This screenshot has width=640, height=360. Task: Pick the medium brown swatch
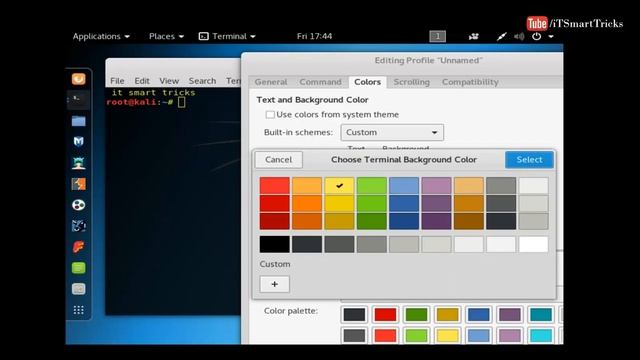(469, 203)
